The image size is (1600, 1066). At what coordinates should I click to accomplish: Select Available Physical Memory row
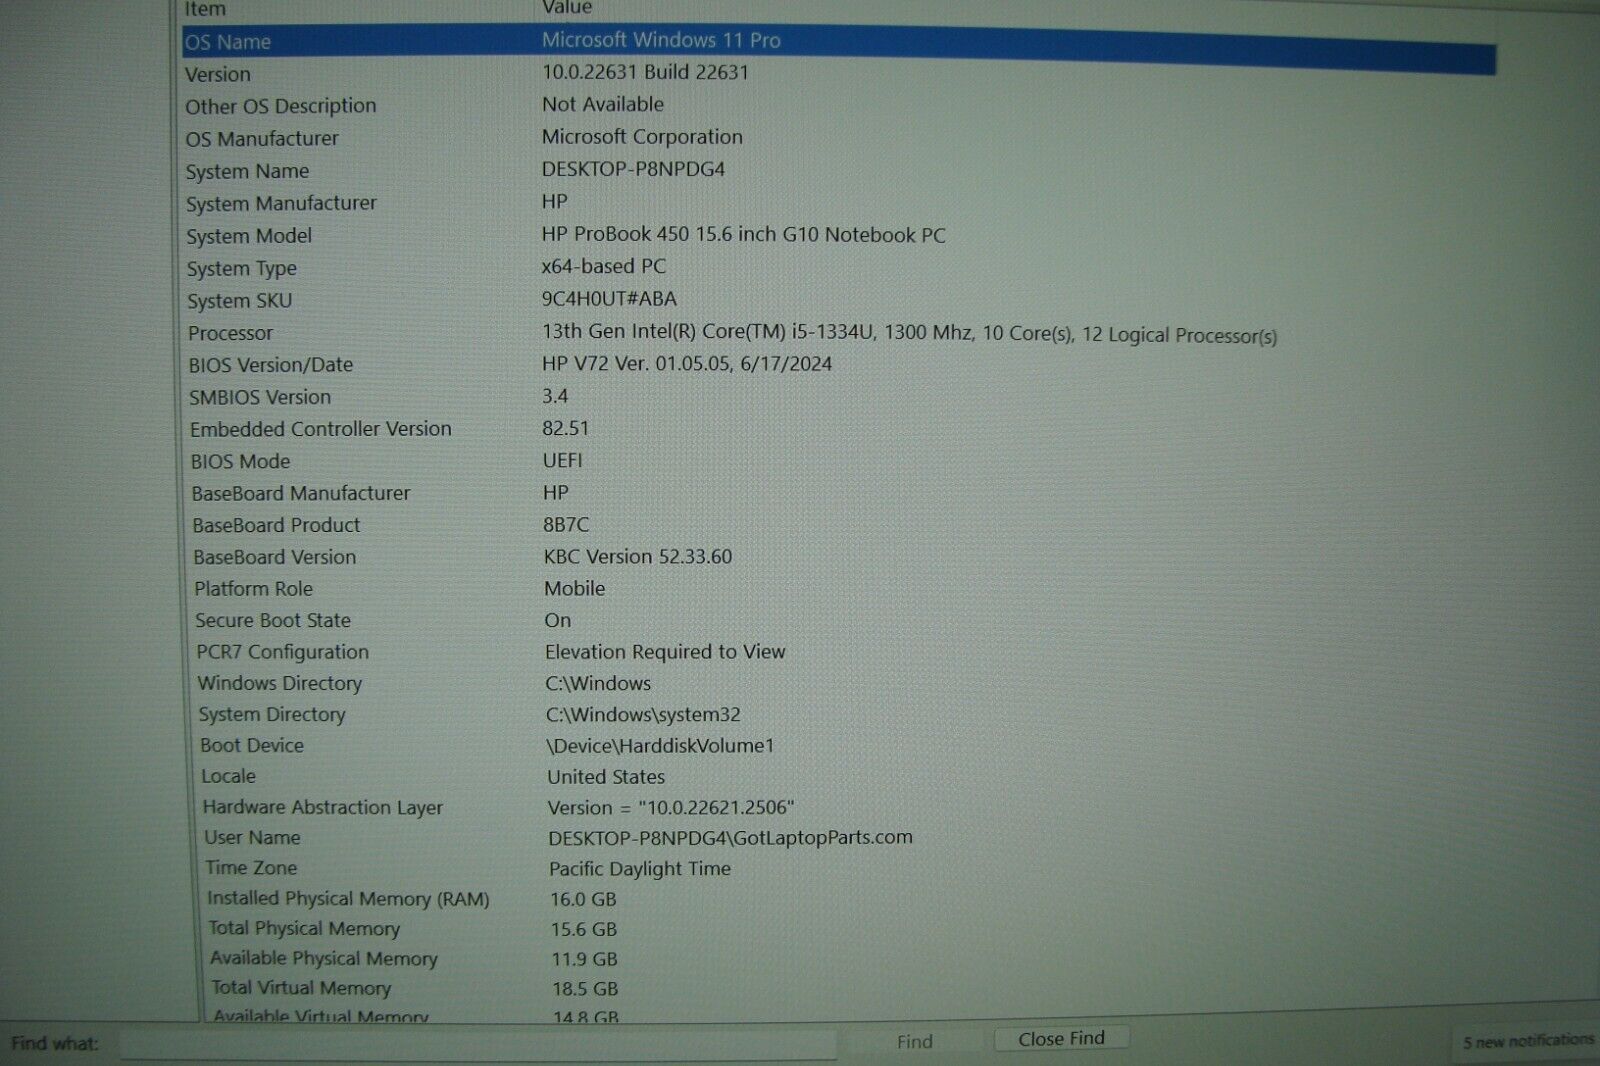coord(324,959)
